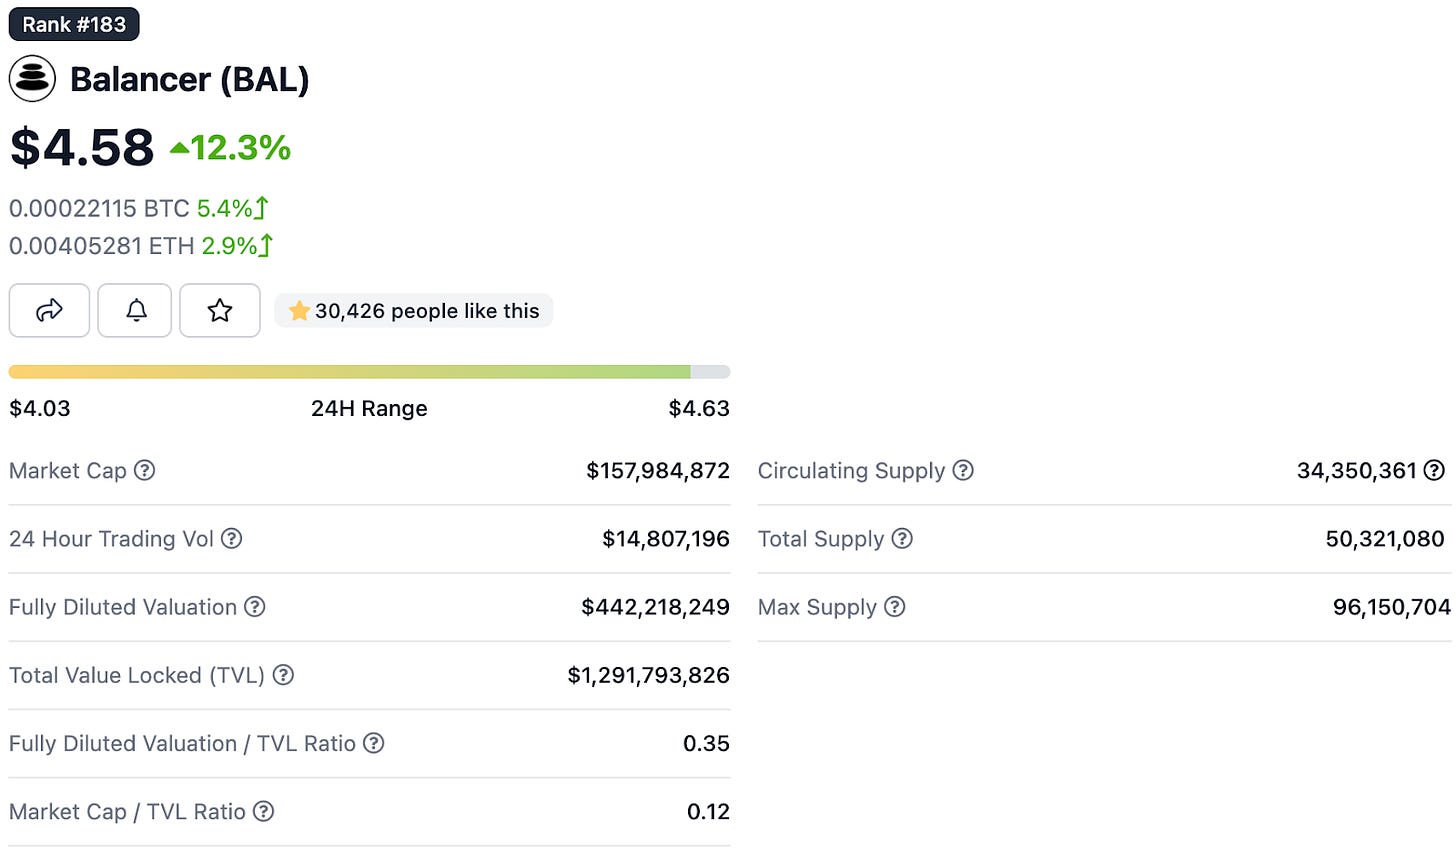Open Market Cap help tooltip icon
This screenshot has height=851, width=1456.
(x=145, y=470)
